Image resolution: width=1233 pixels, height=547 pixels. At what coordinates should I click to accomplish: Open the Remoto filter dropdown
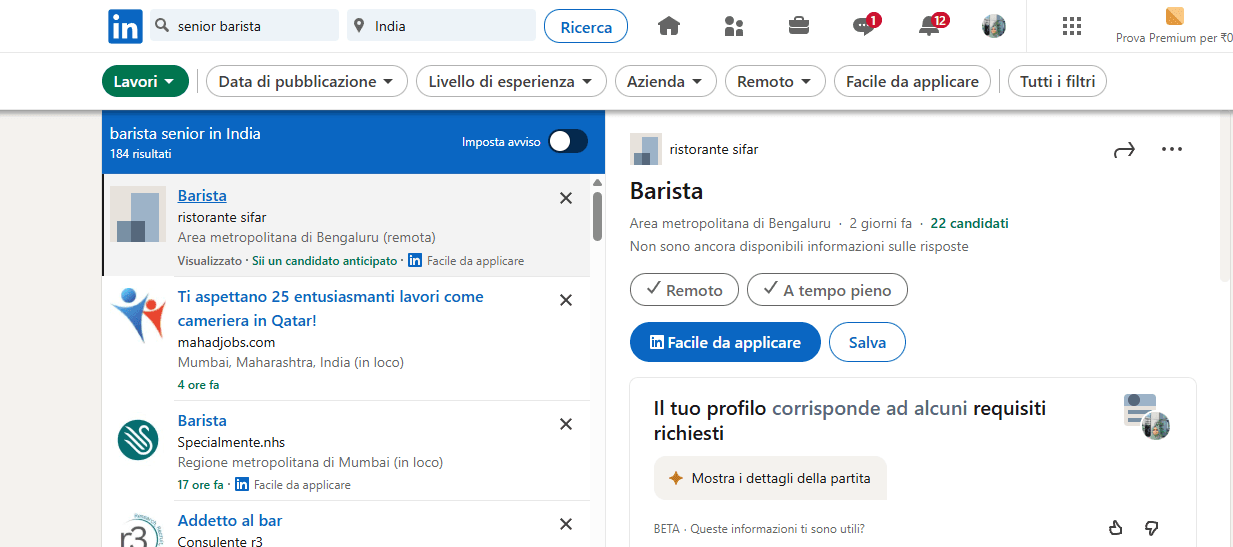(x=774, y=82)
